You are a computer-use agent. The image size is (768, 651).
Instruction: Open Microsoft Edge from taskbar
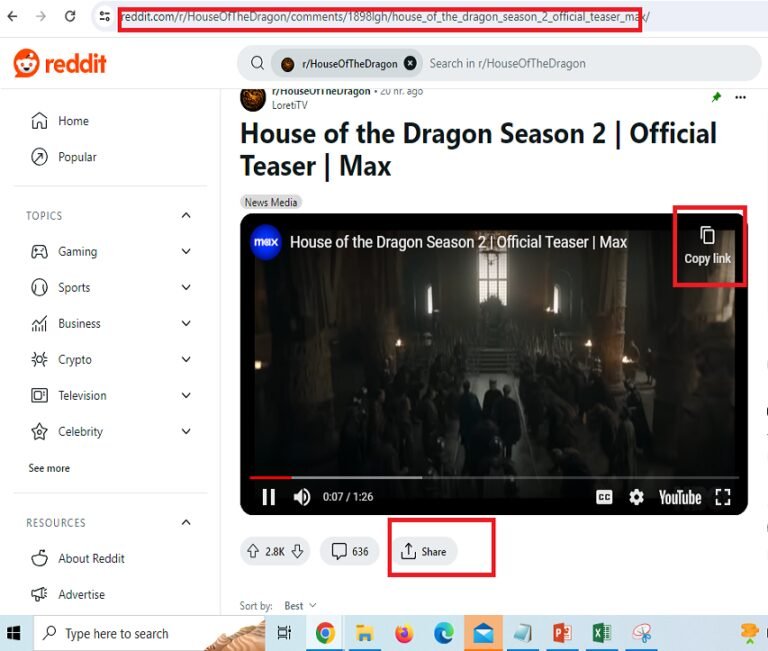443,633
